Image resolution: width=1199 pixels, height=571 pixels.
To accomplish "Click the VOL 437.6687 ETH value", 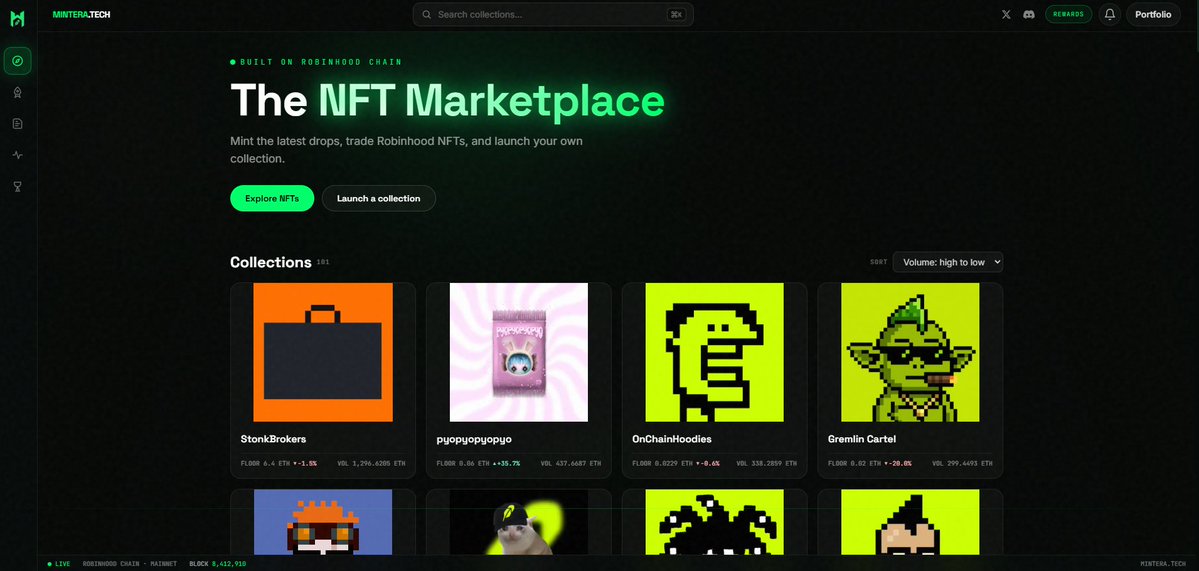I will [571, 463].
